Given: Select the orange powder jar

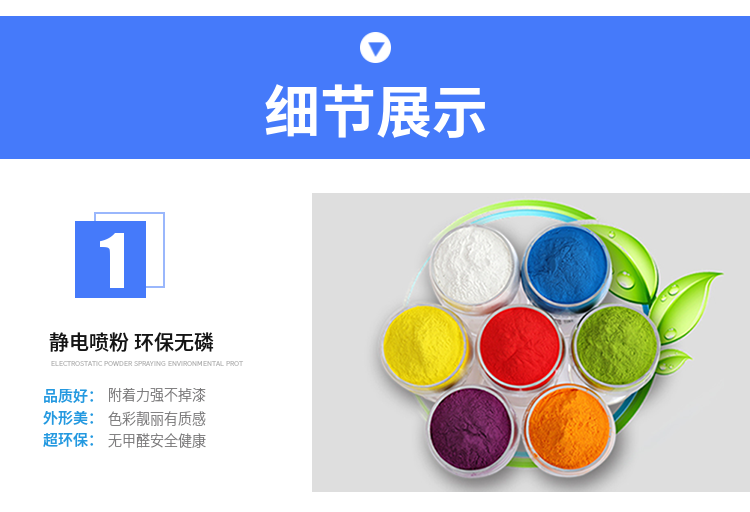Looking at the screenshot, I should pyautogui.click(x=568, y=429).
